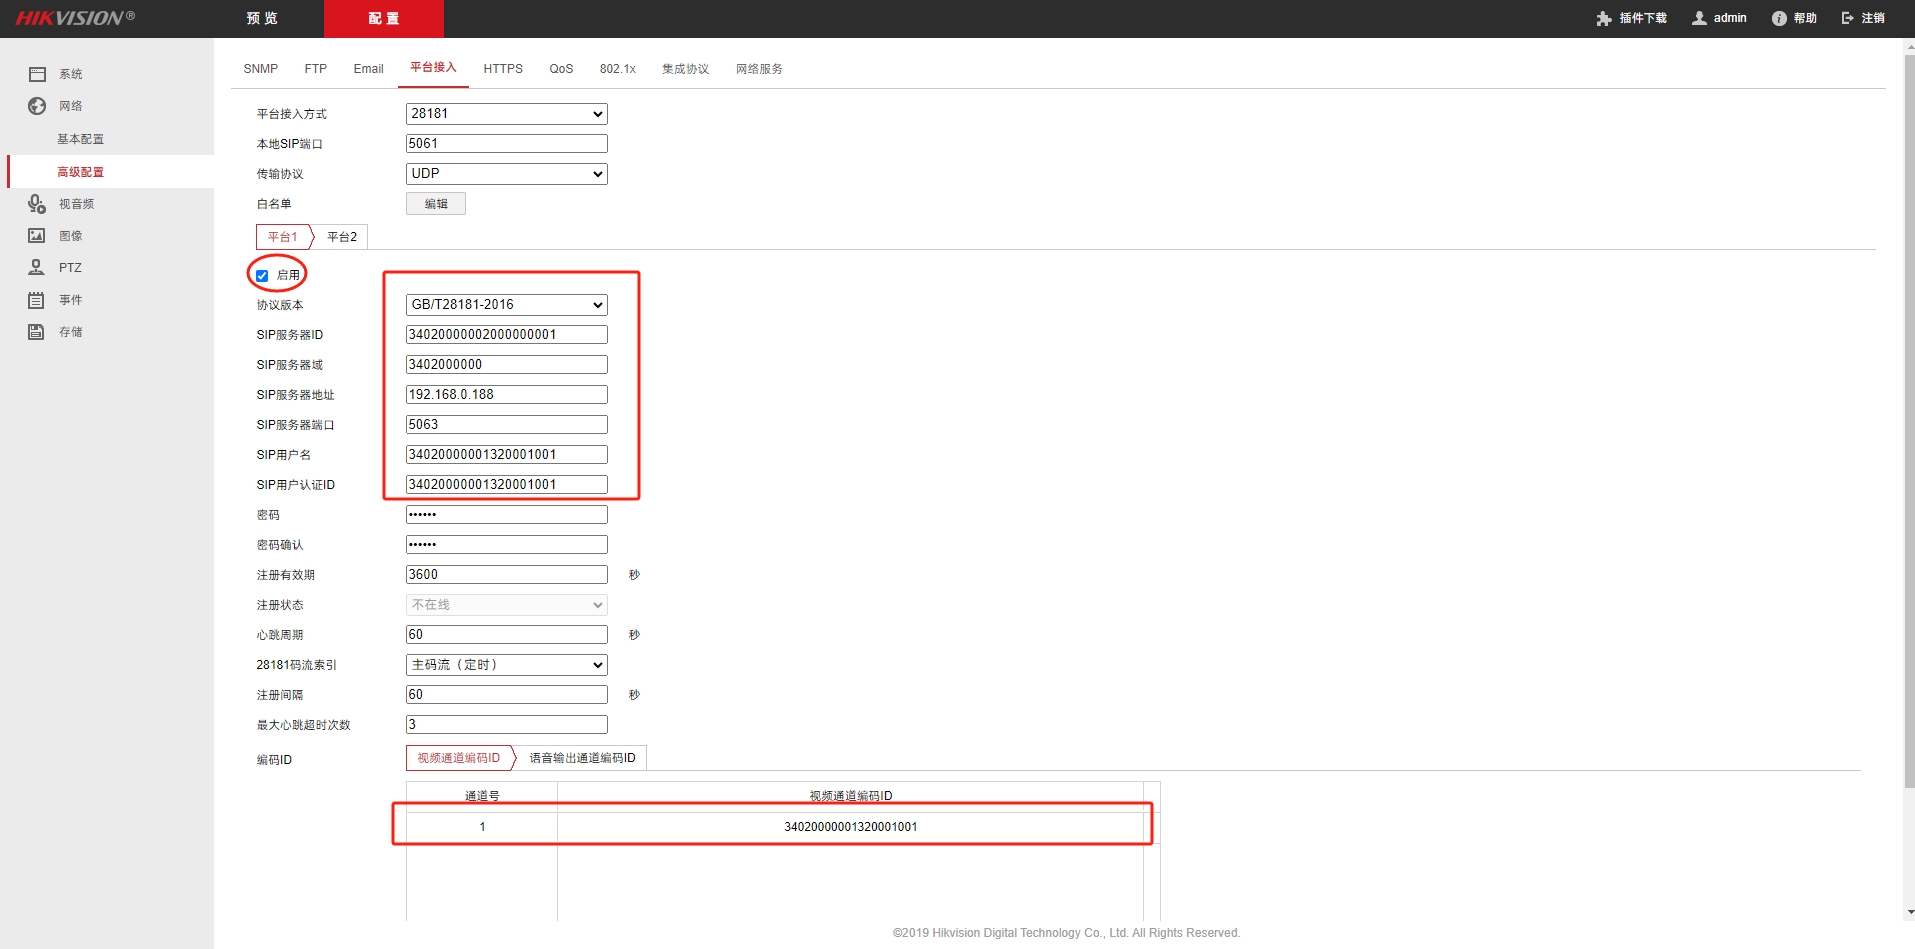Open the 平台接入方式 dropdown showing 28181
This screenshot has height=949, width=1915.
point(507,114)
